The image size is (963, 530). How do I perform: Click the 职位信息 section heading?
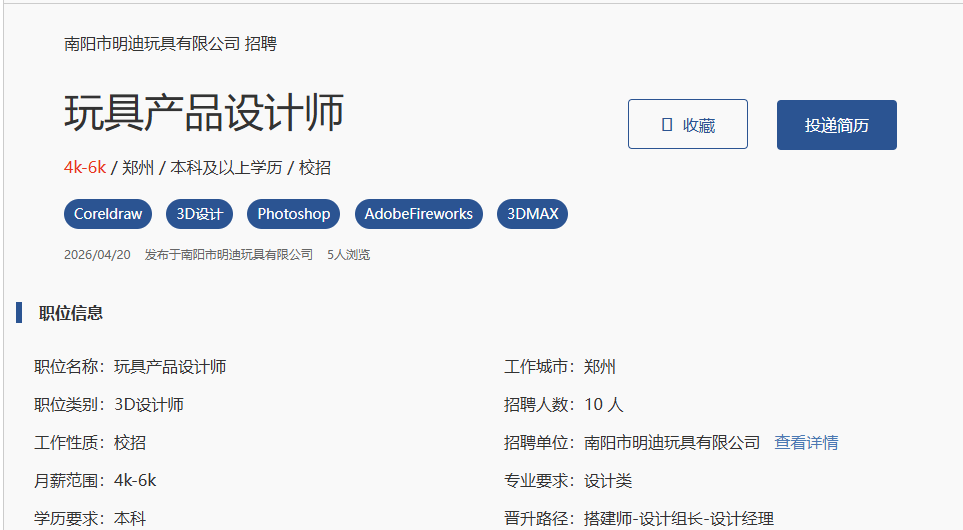[x=70, y=313]
